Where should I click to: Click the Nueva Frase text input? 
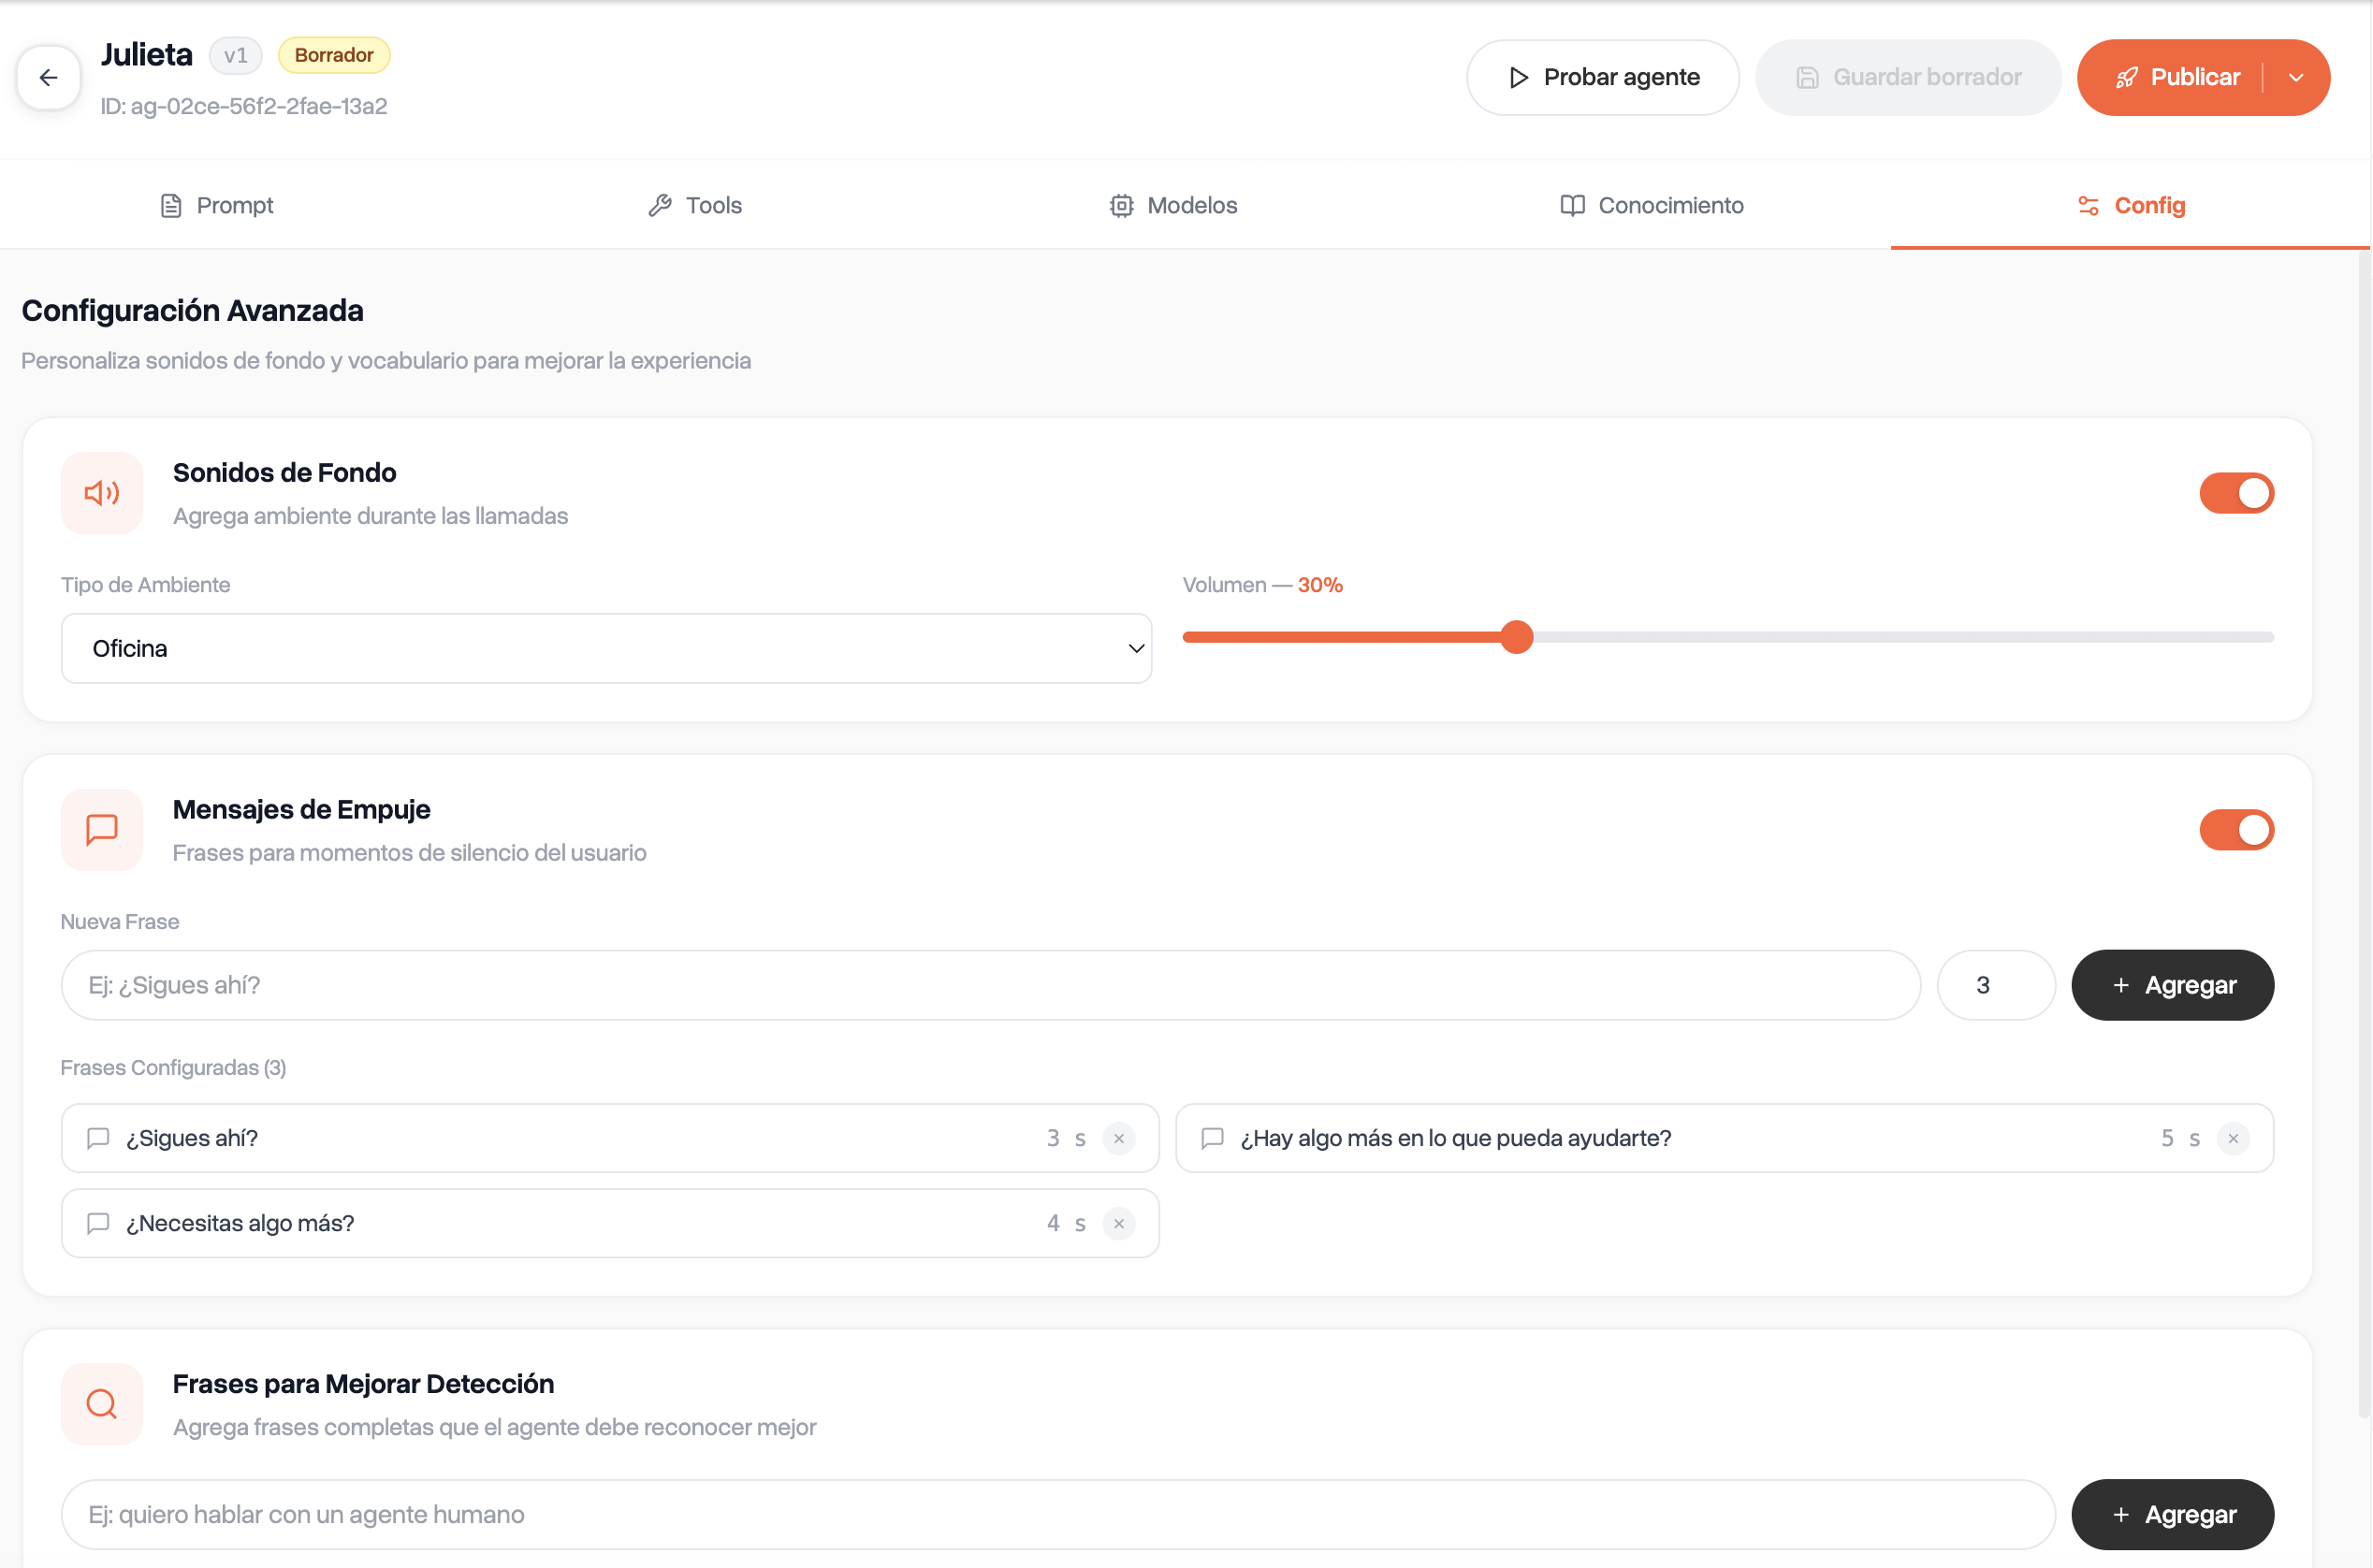990,985
